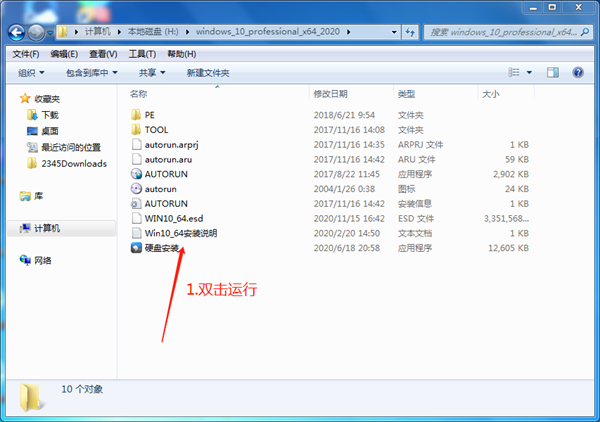This screenshot has width=600, height=422.
Task: Select 本地磁盘 (H:) in address breadcrumb
Action: (153, 31)
